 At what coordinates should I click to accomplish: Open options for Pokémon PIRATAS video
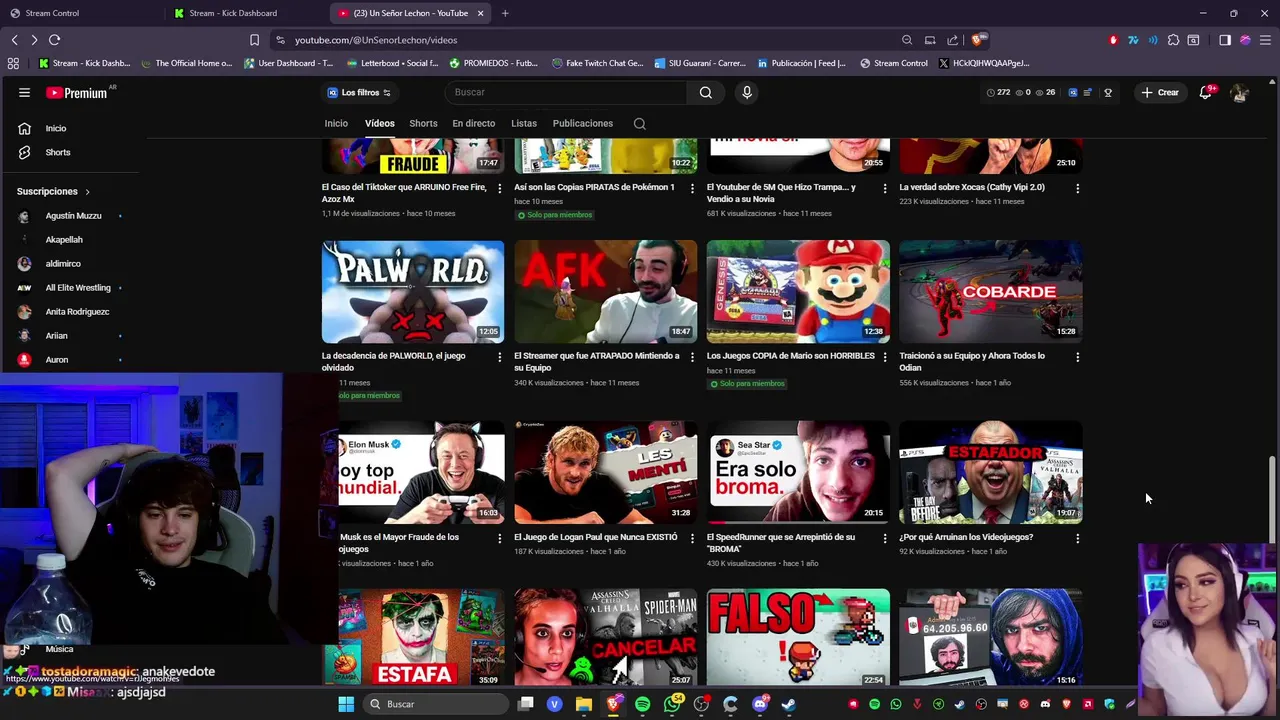pos(692,188)
